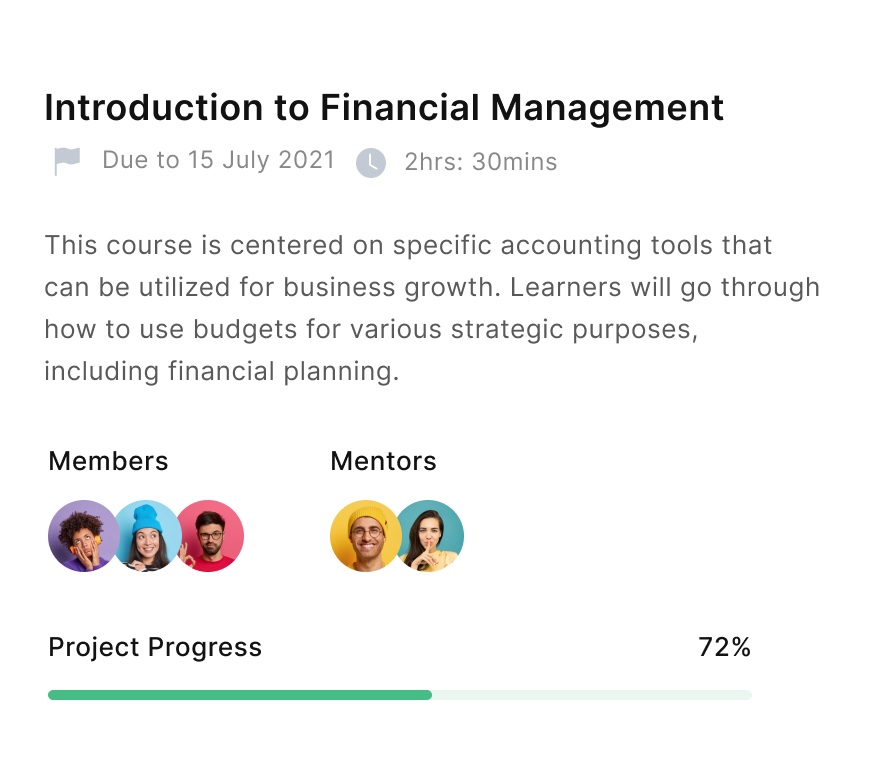Screen dimensions: 890x760
Task: Open the purple-background member avatar
Action: coord(80,536)
